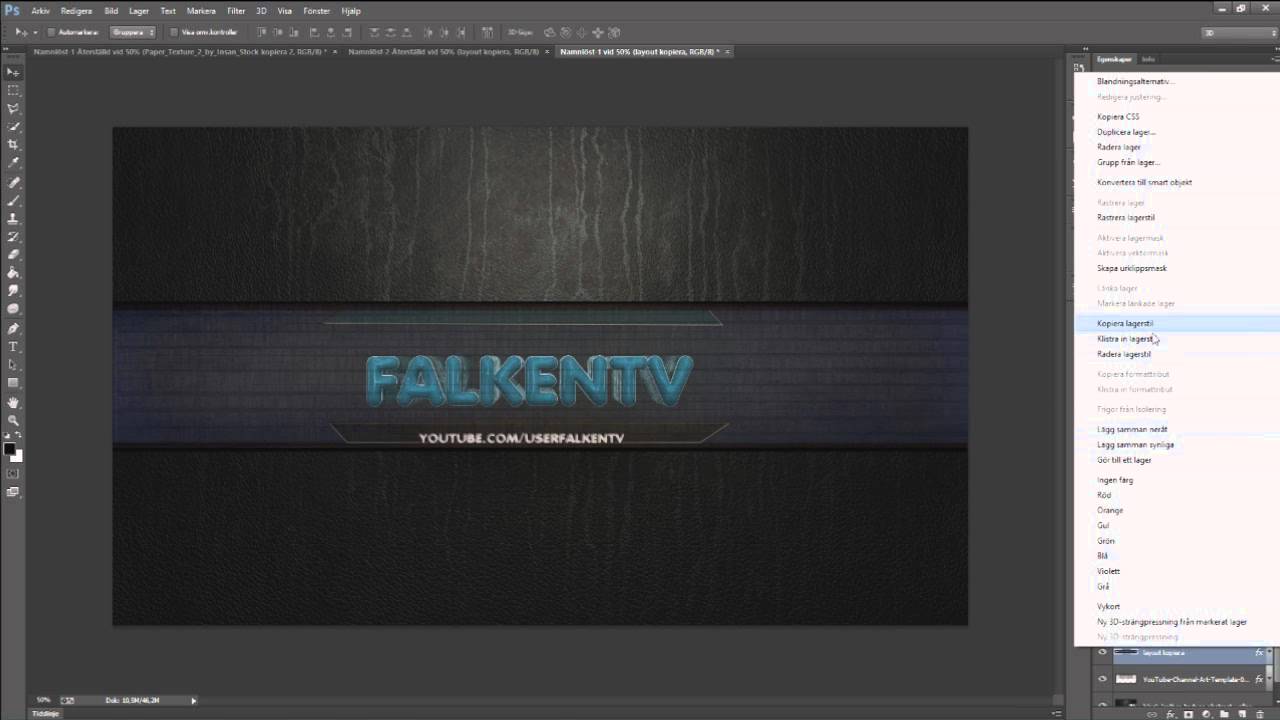Expand effects on YouTube-Channel-Art-Template layer

point(1268,679)
